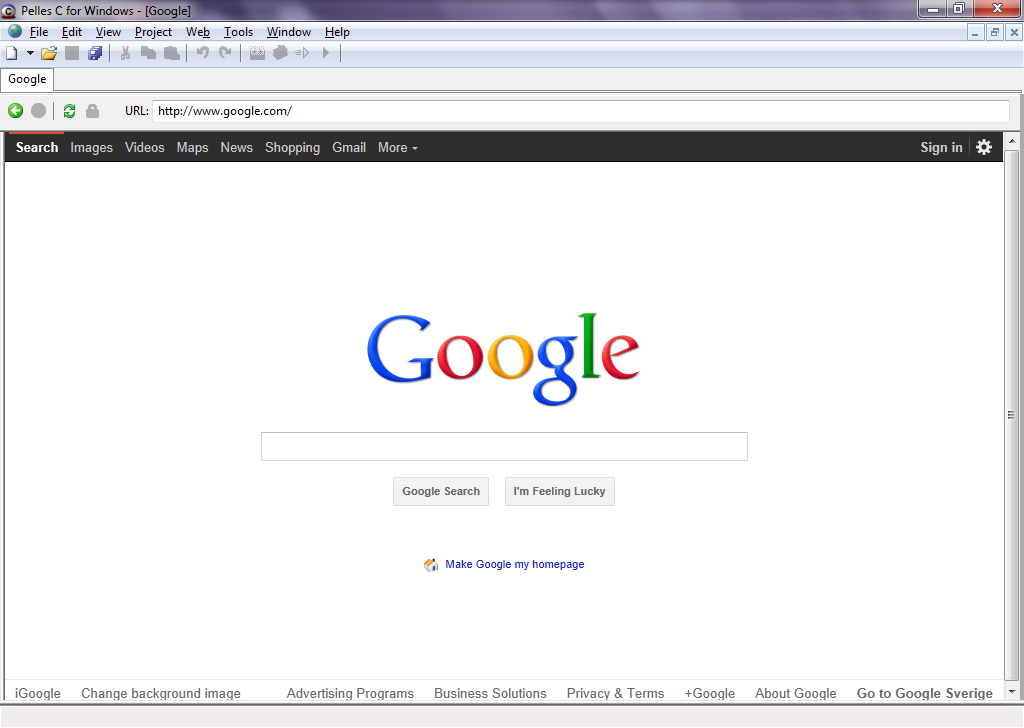Open the File menu
Viewport: 1024px width, 728px height.
(x=39, y=32)
